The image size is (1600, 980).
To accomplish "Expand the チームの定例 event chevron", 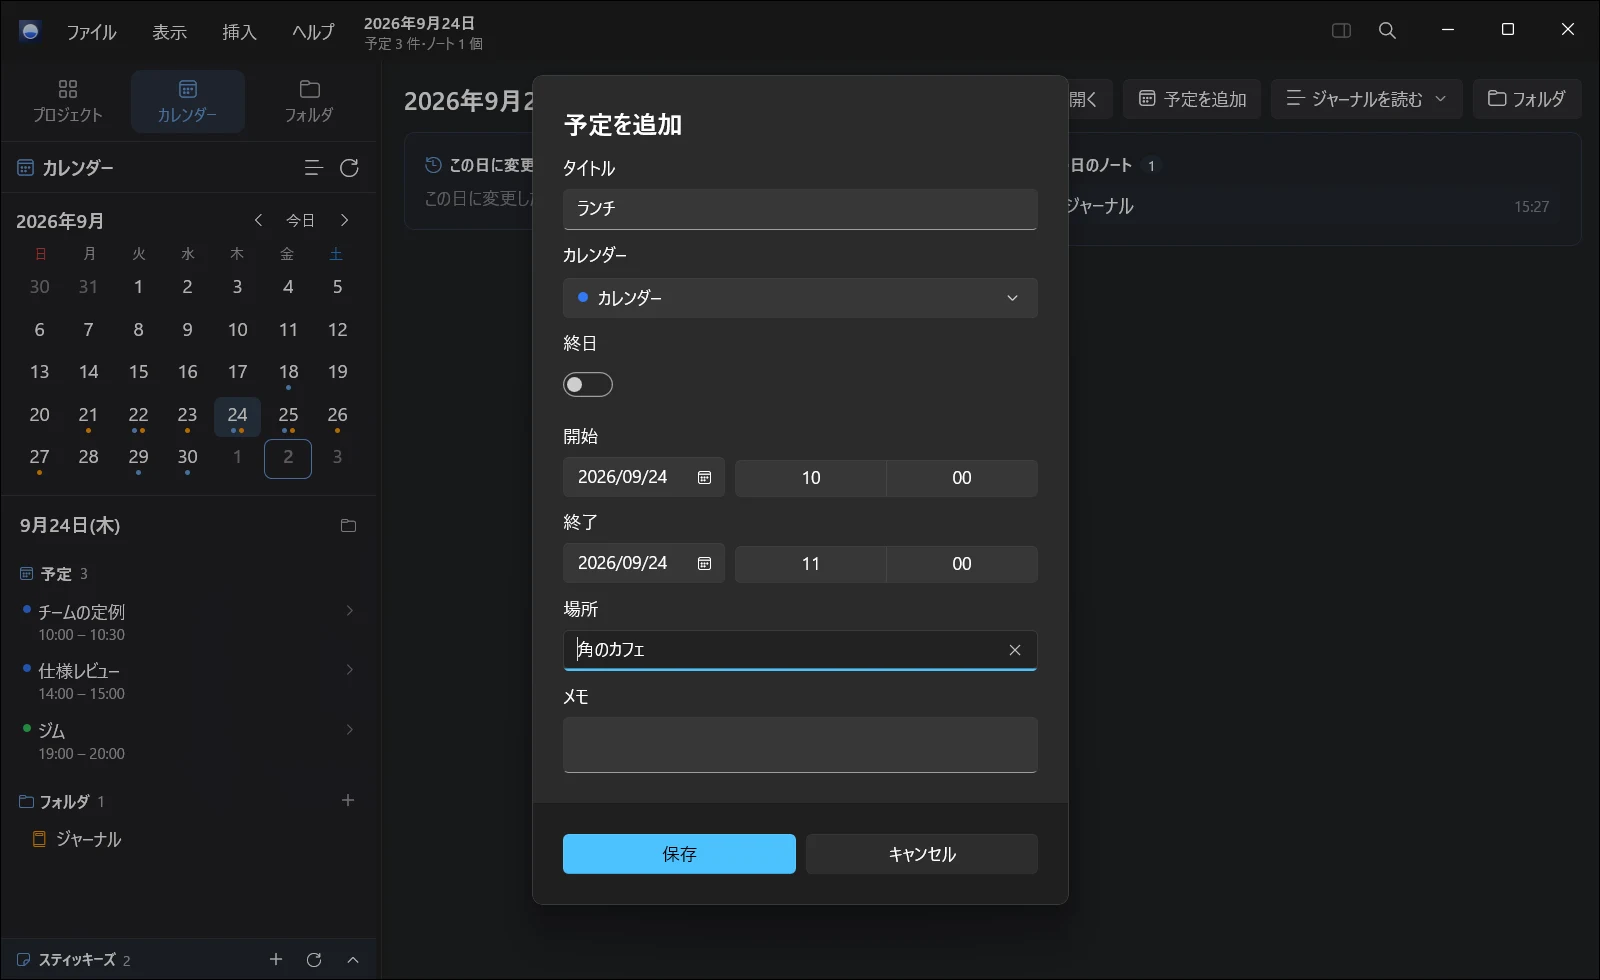I will coord(349,611).
